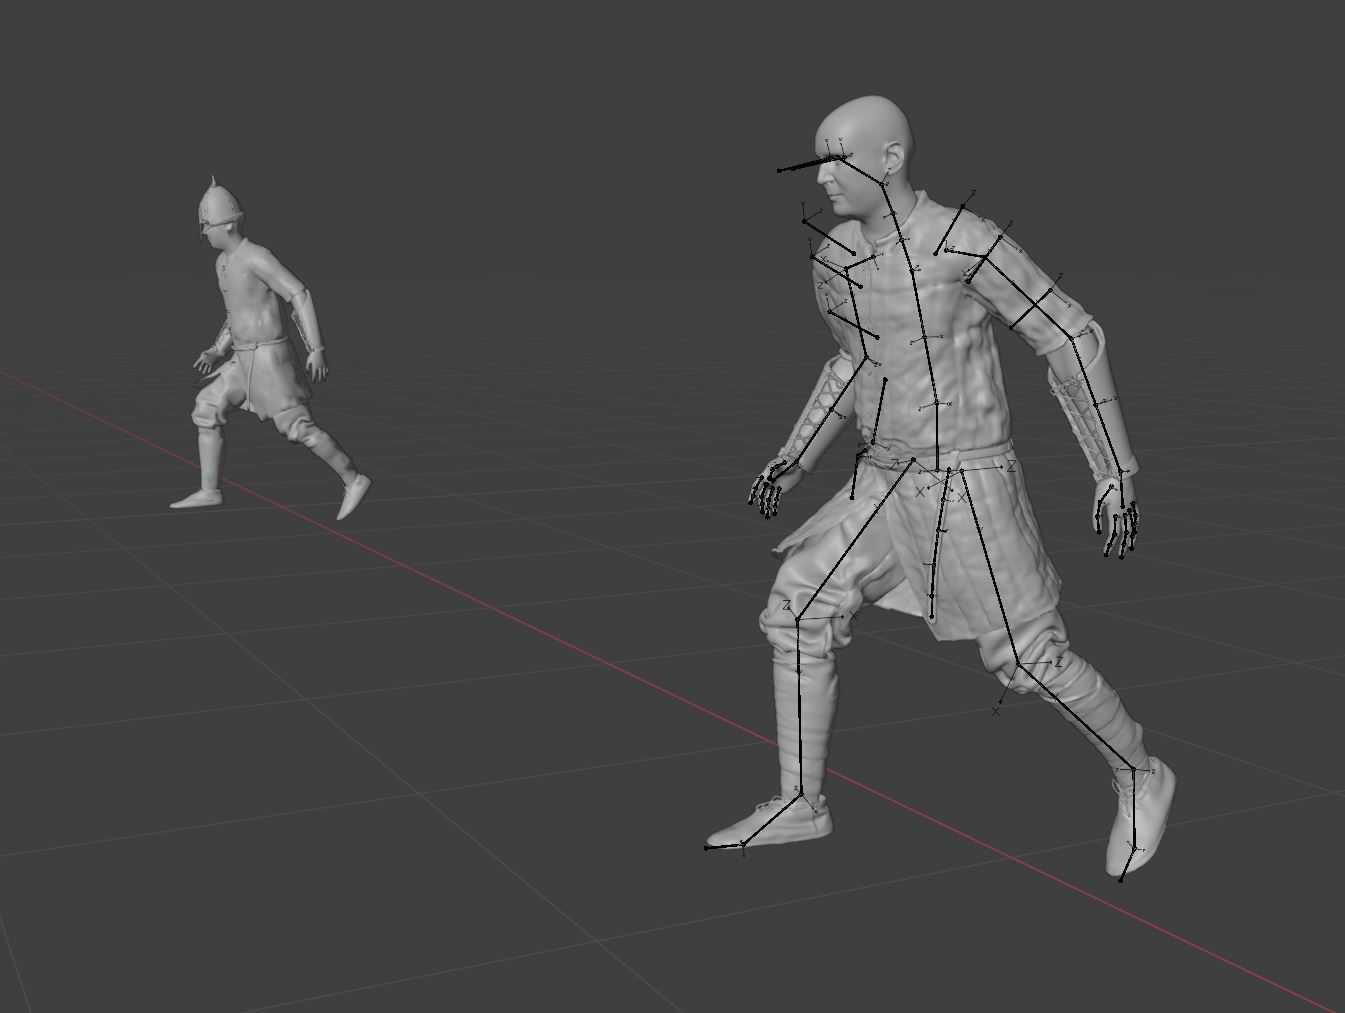
Task: Select the trailing leg's shin bone
Action: (x=1075, y=716)
